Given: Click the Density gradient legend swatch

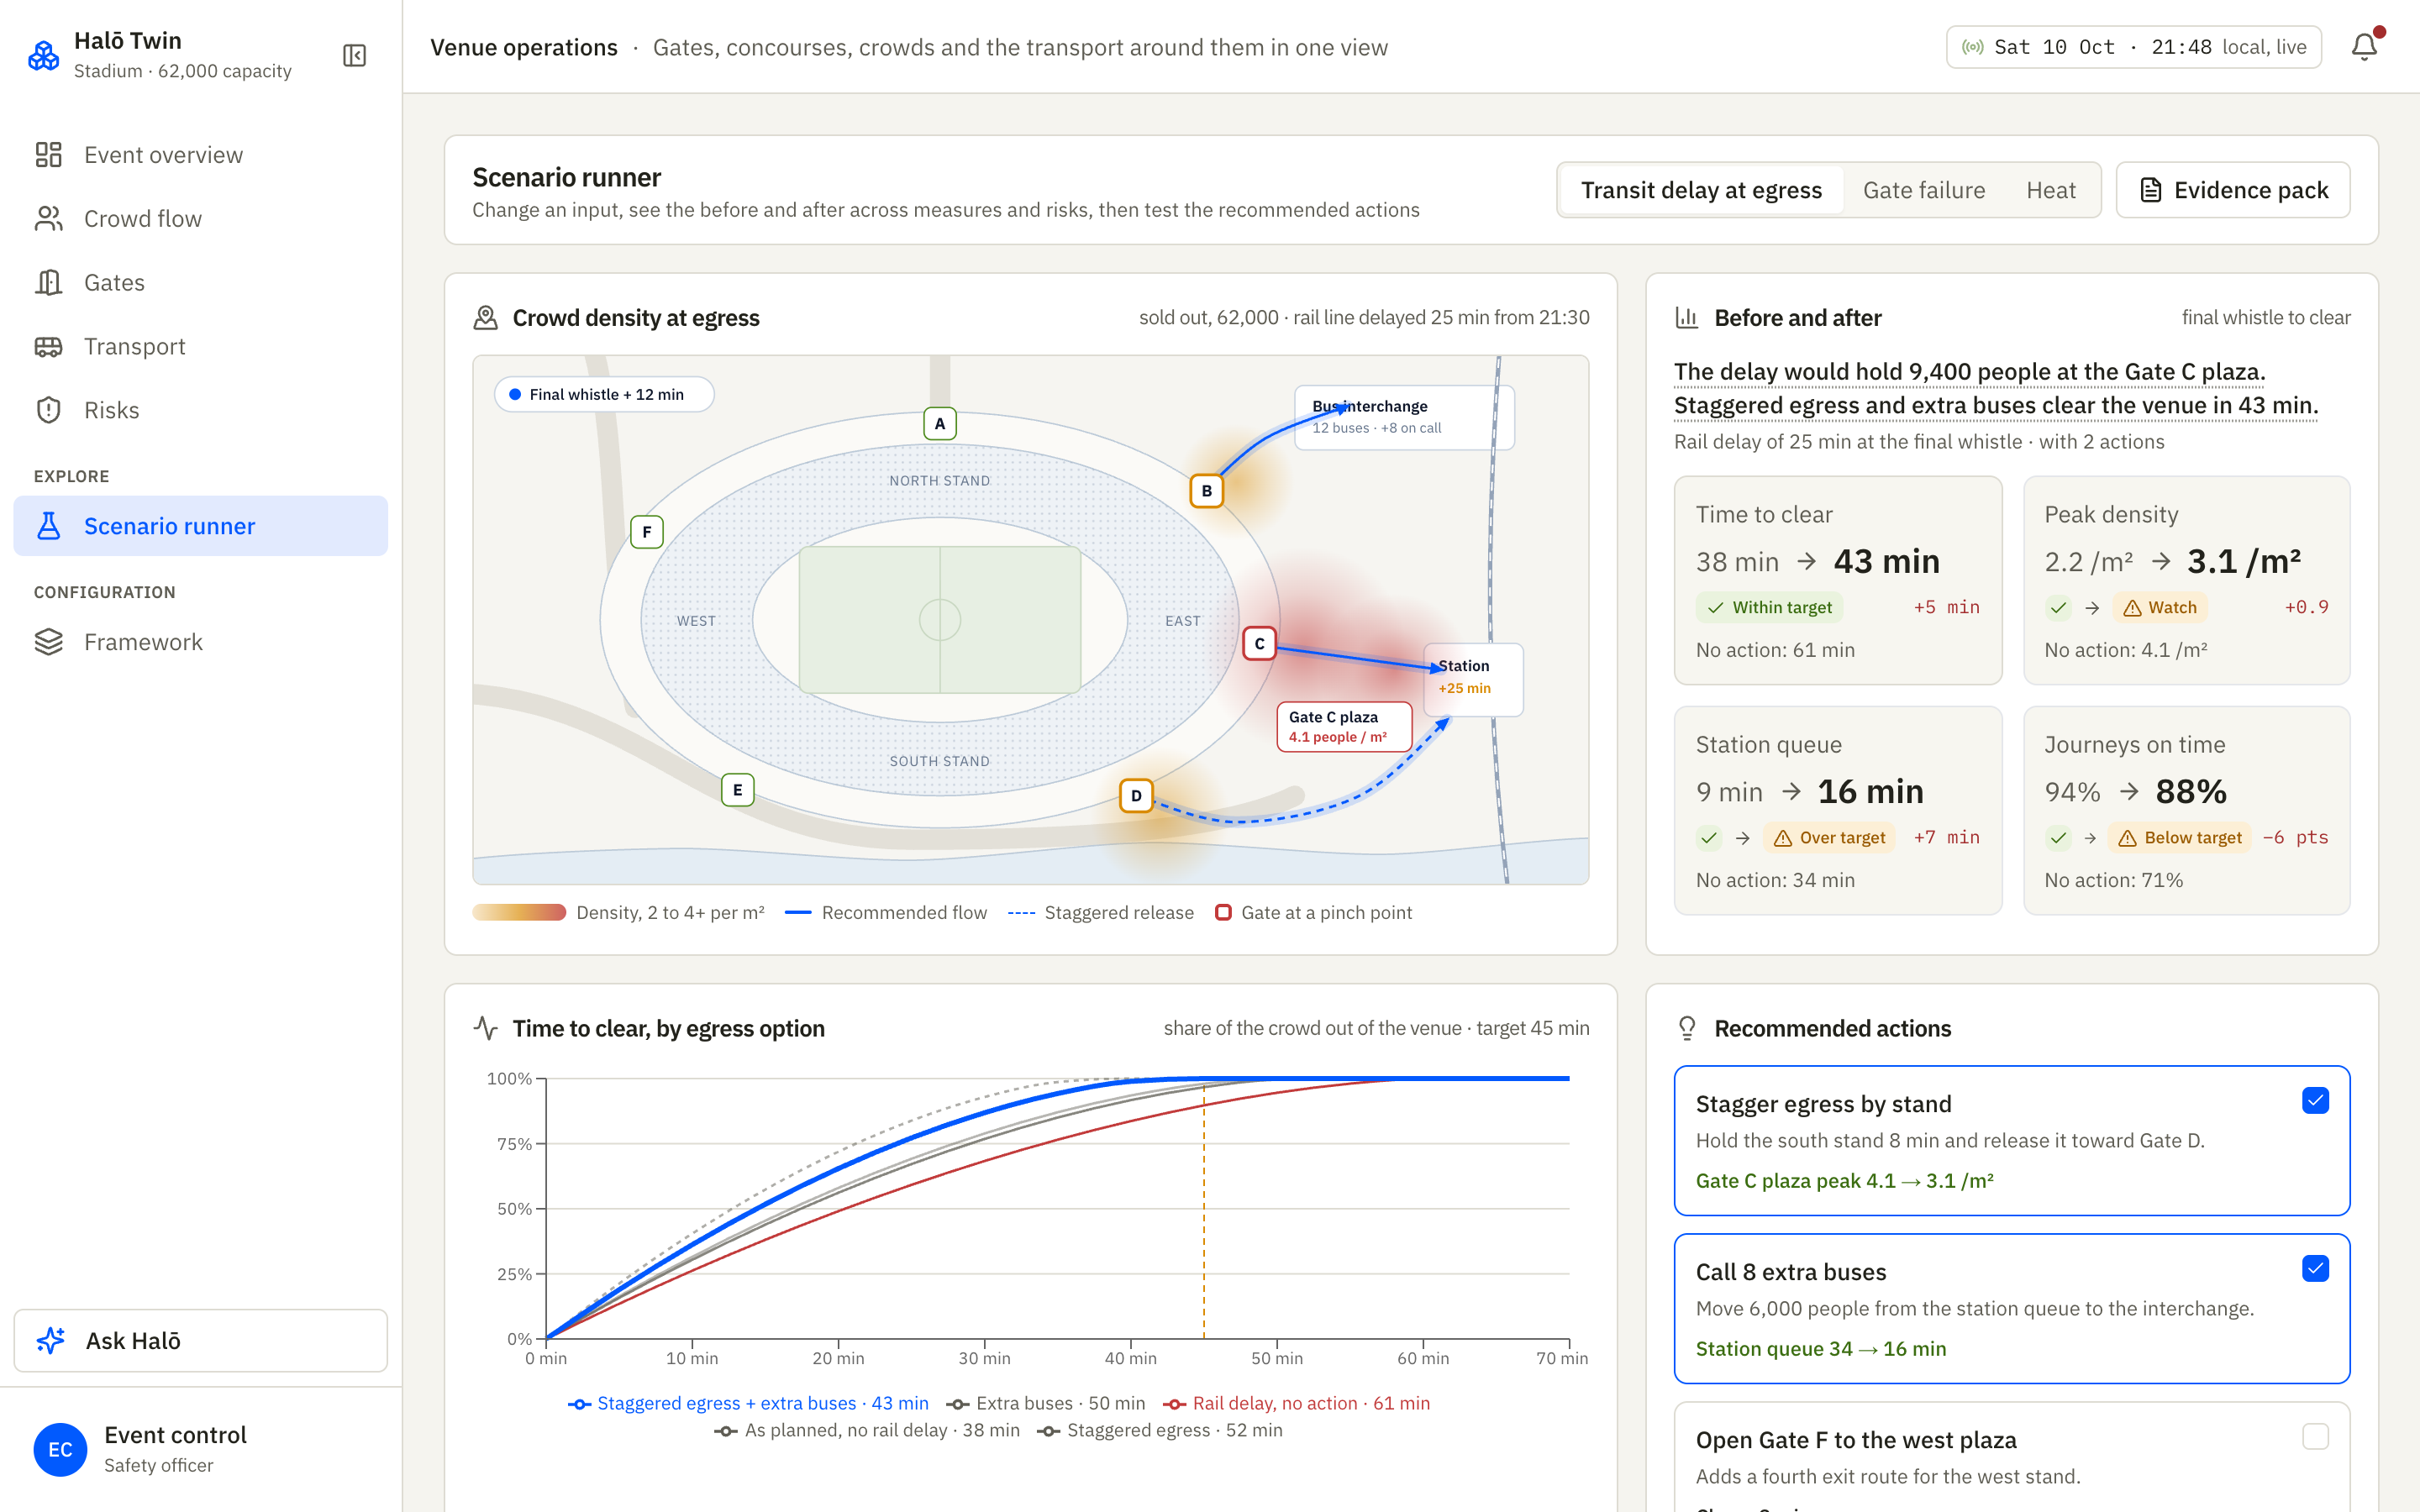Looking at the screenshot, I should tap(519, 912).
